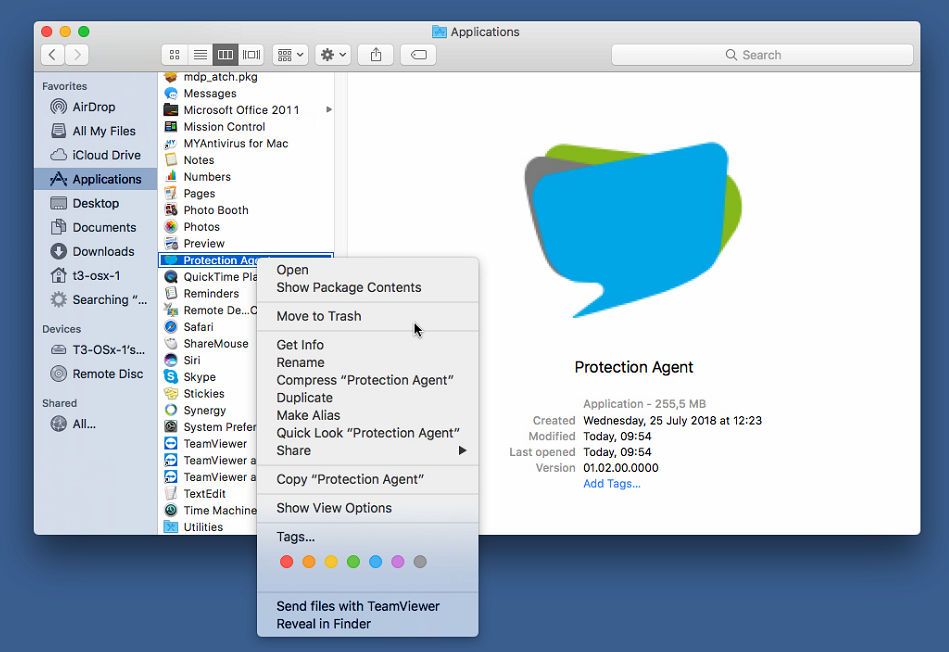Select the T3-OSx-1's device
This screenshot has height=652, width=949.
(x=97, y=350)
